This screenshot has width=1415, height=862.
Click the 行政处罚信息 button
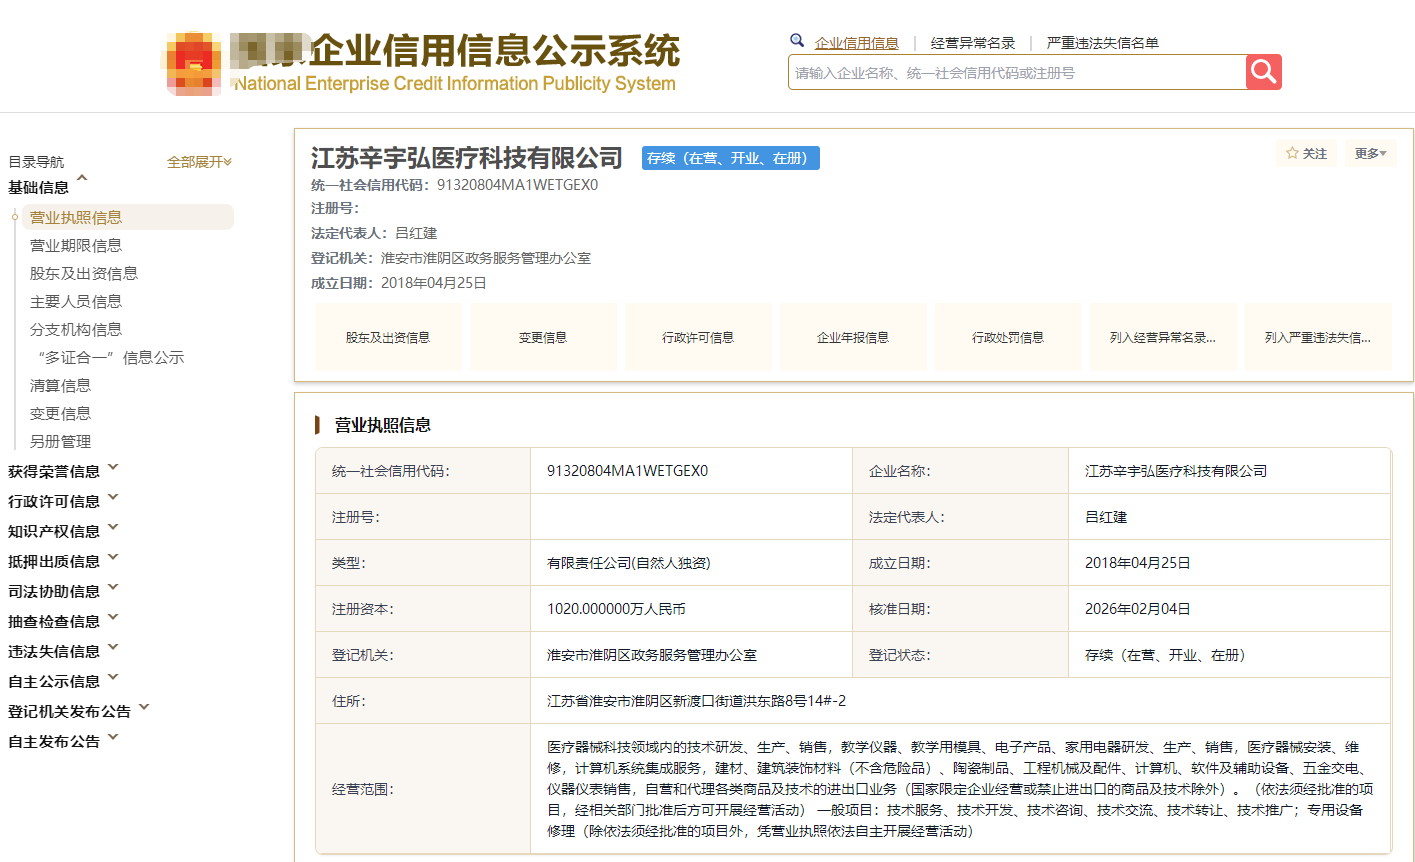tap(1008, 338)
